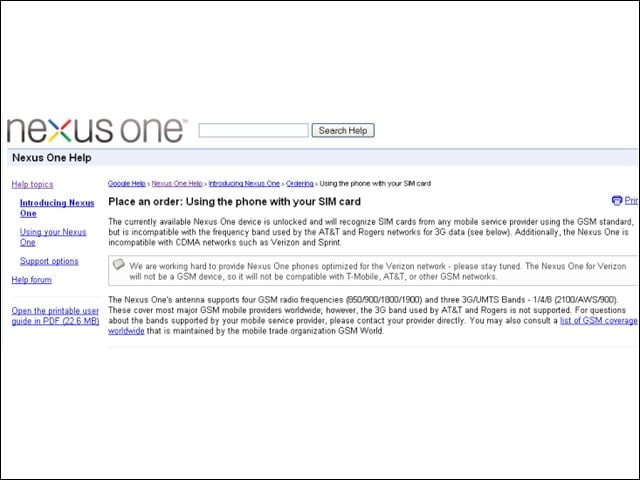Click the printer icon beside Print

(617, 200)
